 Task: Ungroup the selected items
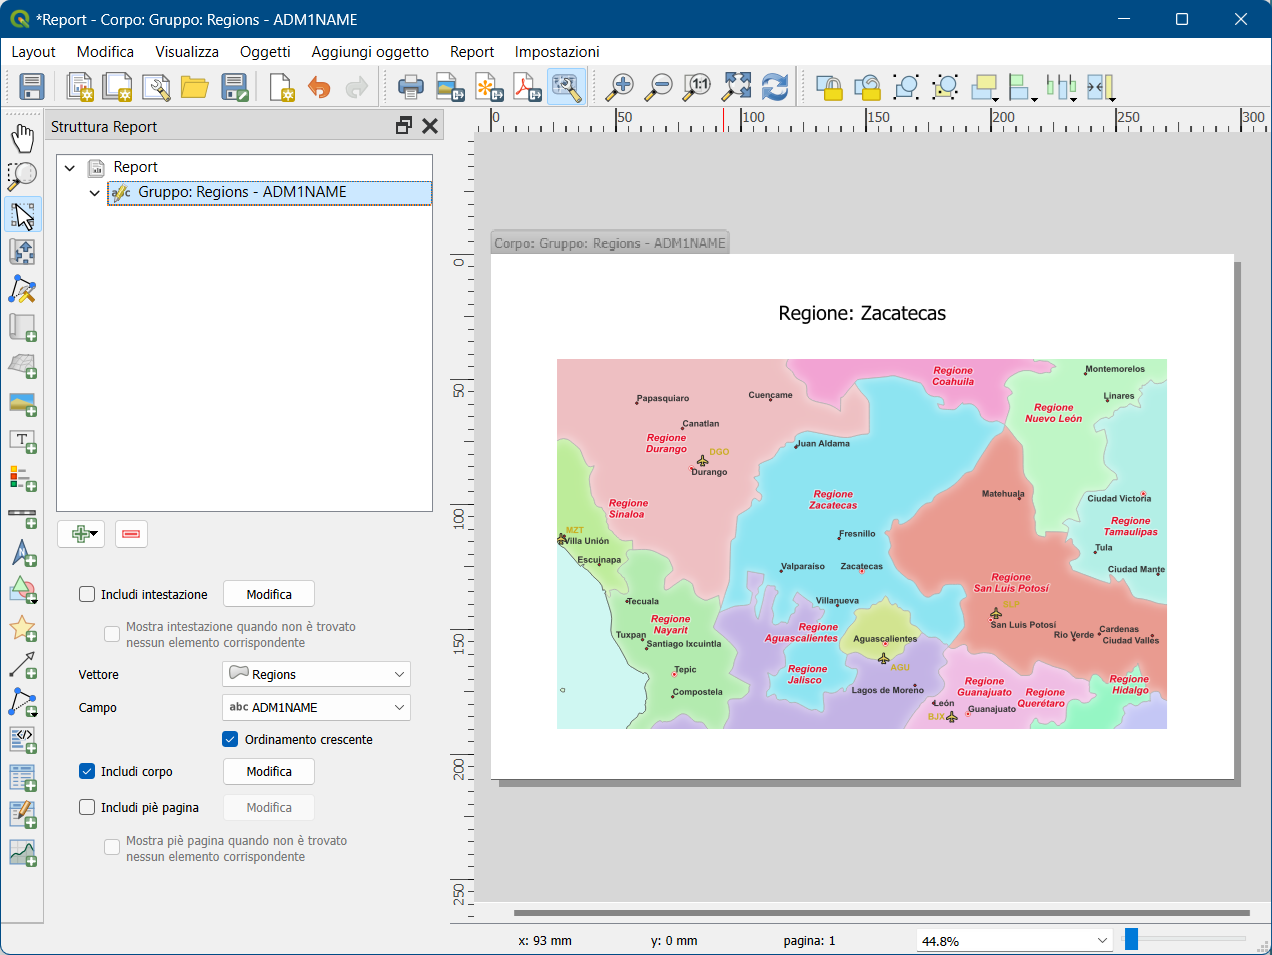click(945, 87)
